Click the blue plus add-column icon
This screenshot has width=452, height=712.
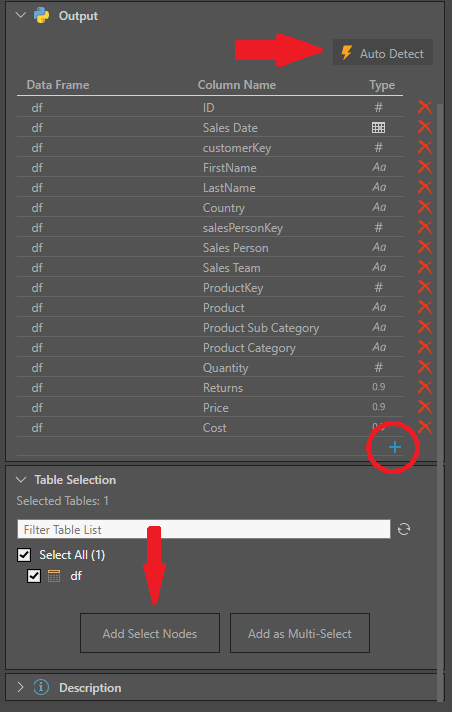click(395, 447)
